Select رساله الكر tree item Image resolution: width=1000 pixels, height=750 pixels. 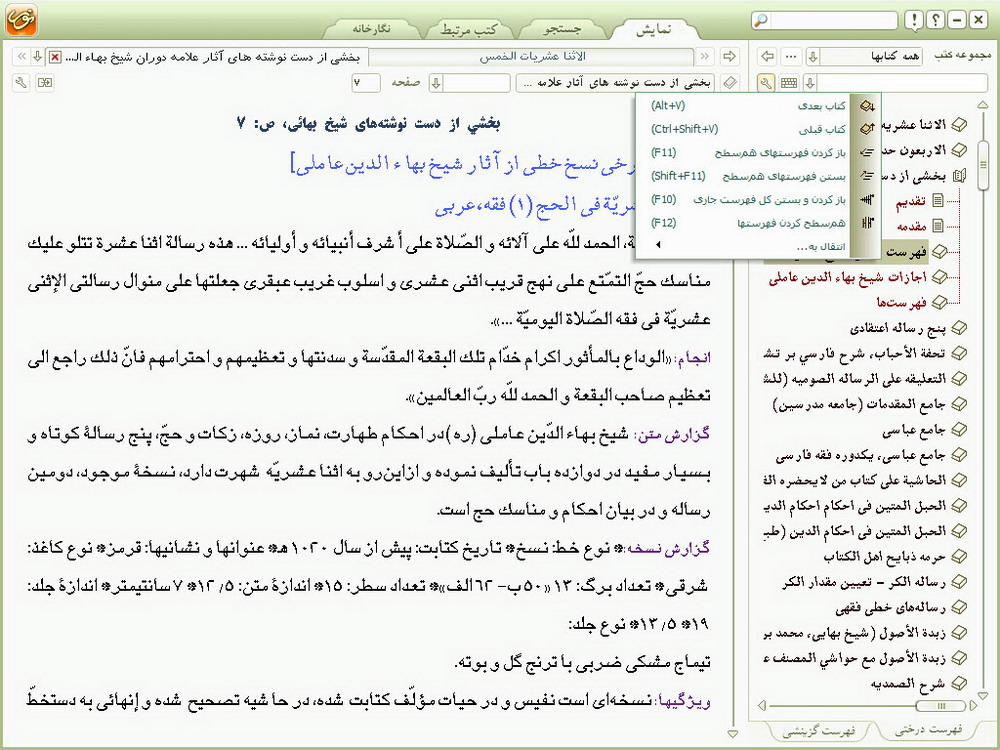[x=864, y=582]
